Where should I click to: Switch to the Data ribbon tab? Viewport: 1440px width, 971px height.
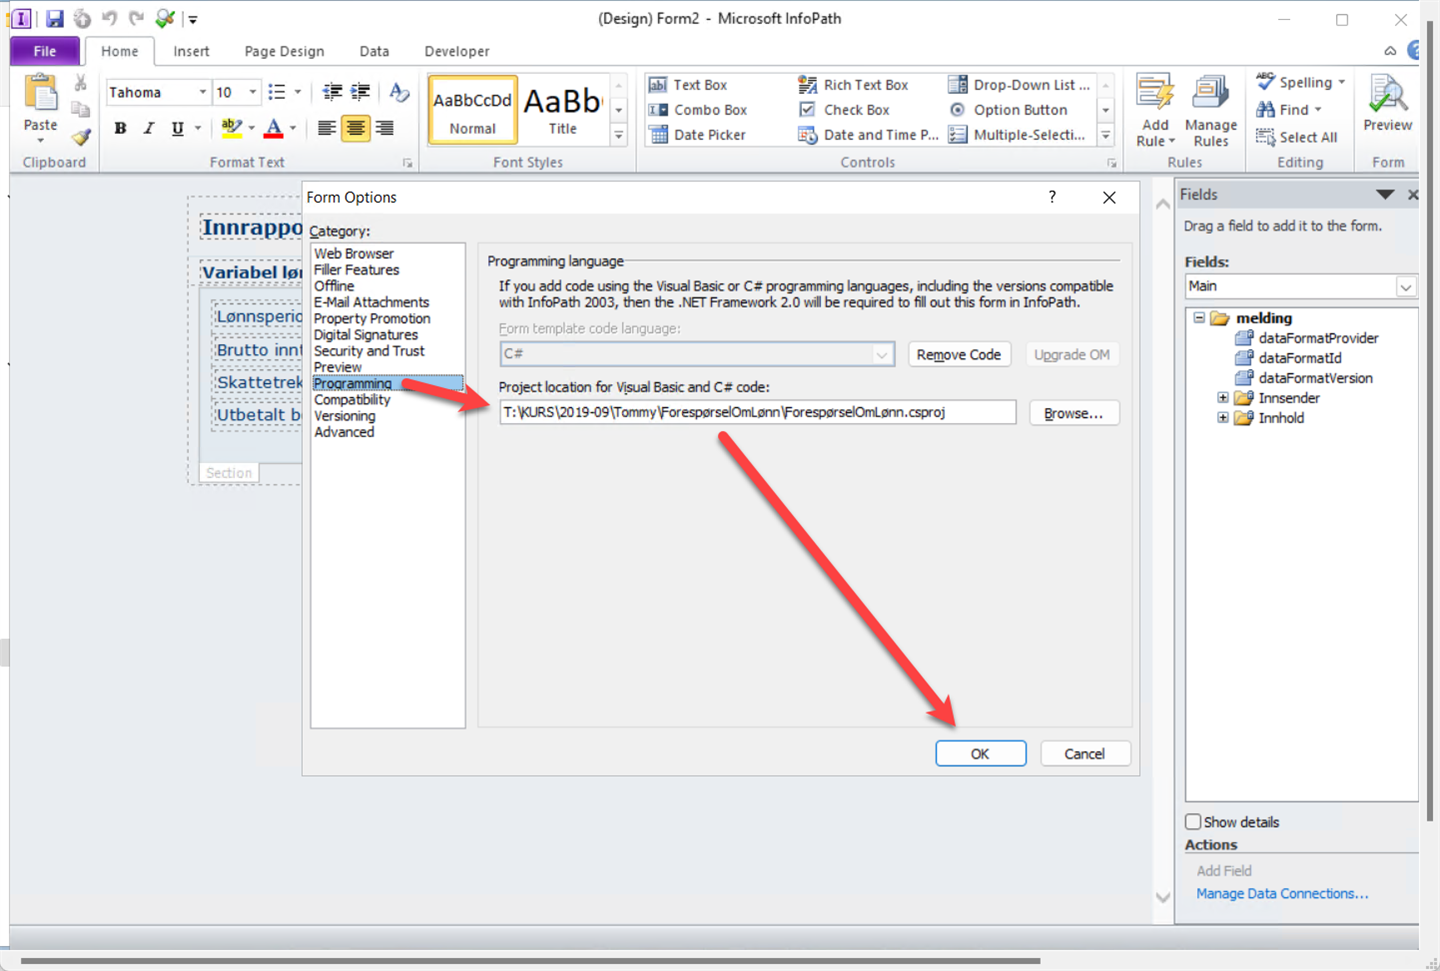point(374,51)
